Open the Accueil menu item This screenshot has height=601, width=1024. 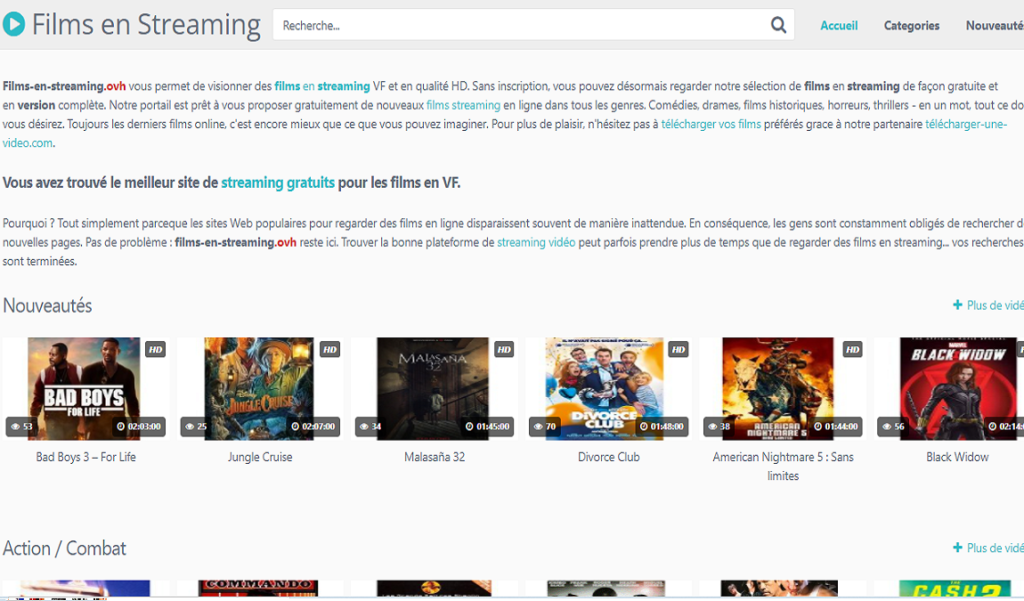(839, 25)
